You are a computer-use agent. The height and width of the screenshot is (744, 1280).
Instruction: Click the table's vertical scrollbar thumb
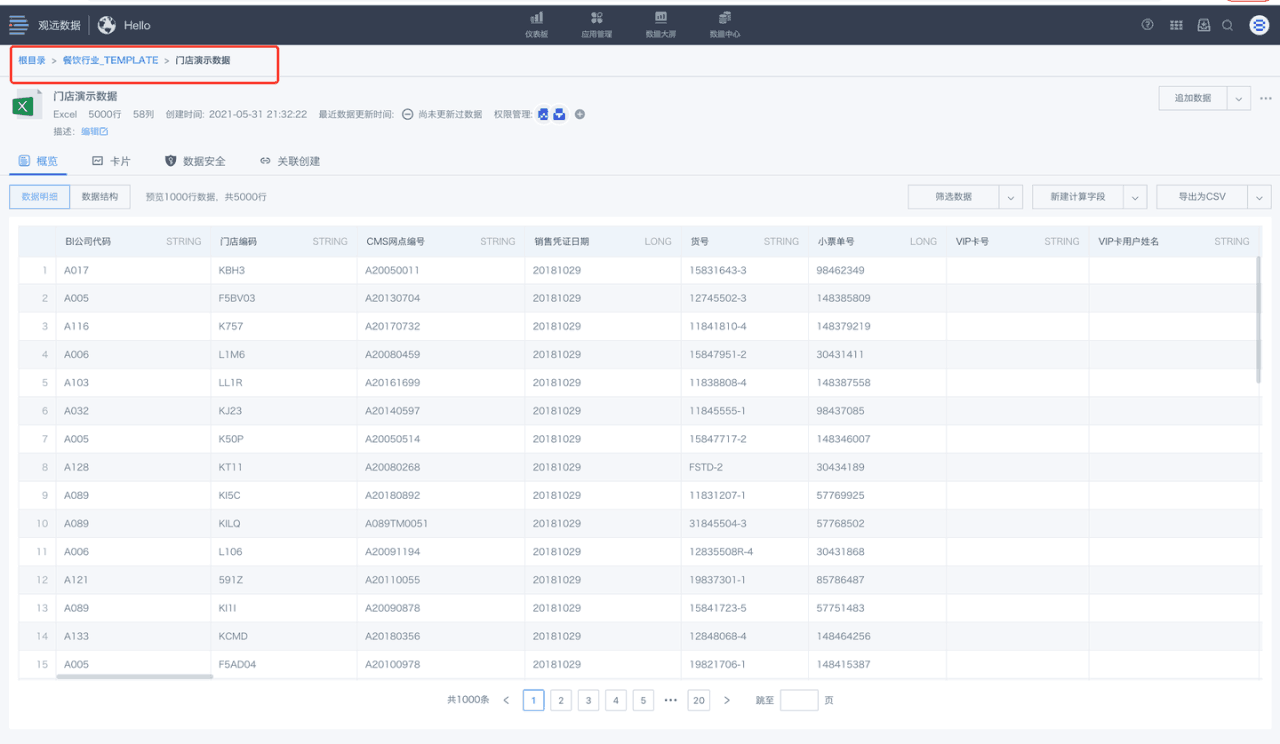pyautogui.click(x=1258, y=319)
